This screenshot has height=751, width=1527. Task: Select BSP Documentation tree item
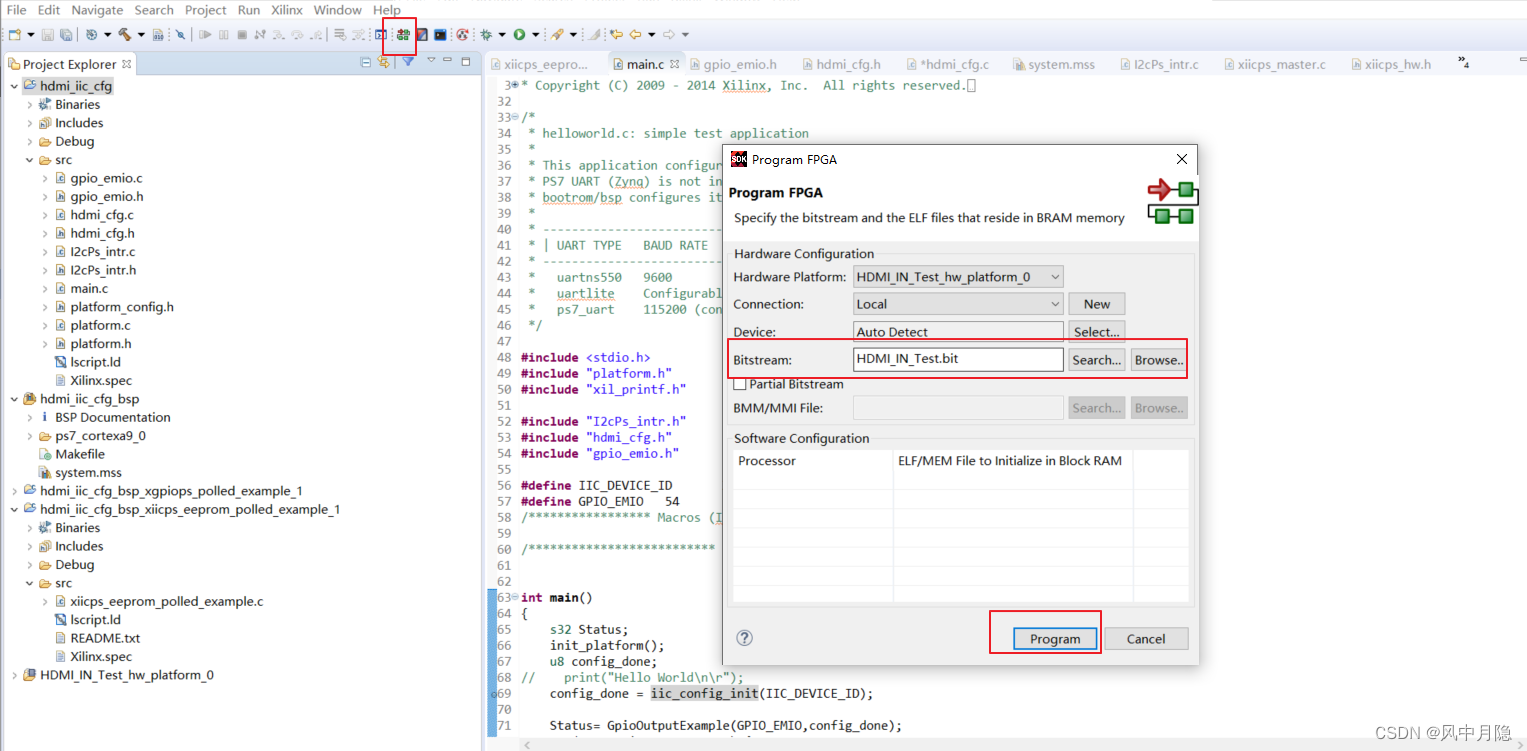112,417
